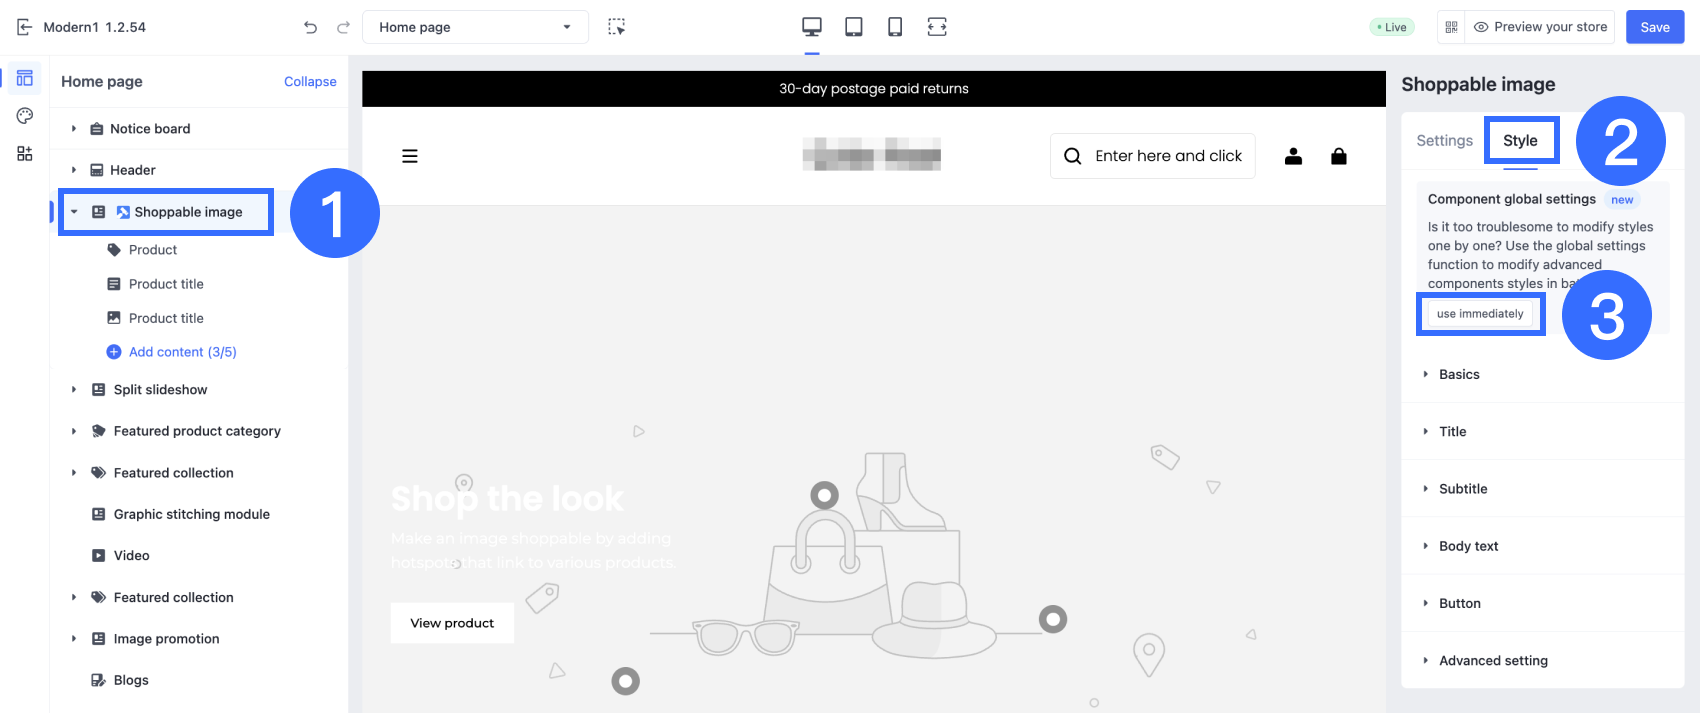Viewport: 1700px width, 714px height.
Task: Expand the Split slideshow section
Action: [x=74, y=390]
